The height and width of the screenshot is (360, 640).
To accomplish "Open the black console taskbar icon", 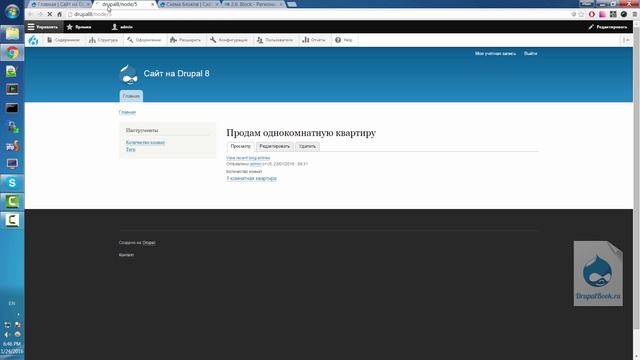I will (x=12, y=108).
